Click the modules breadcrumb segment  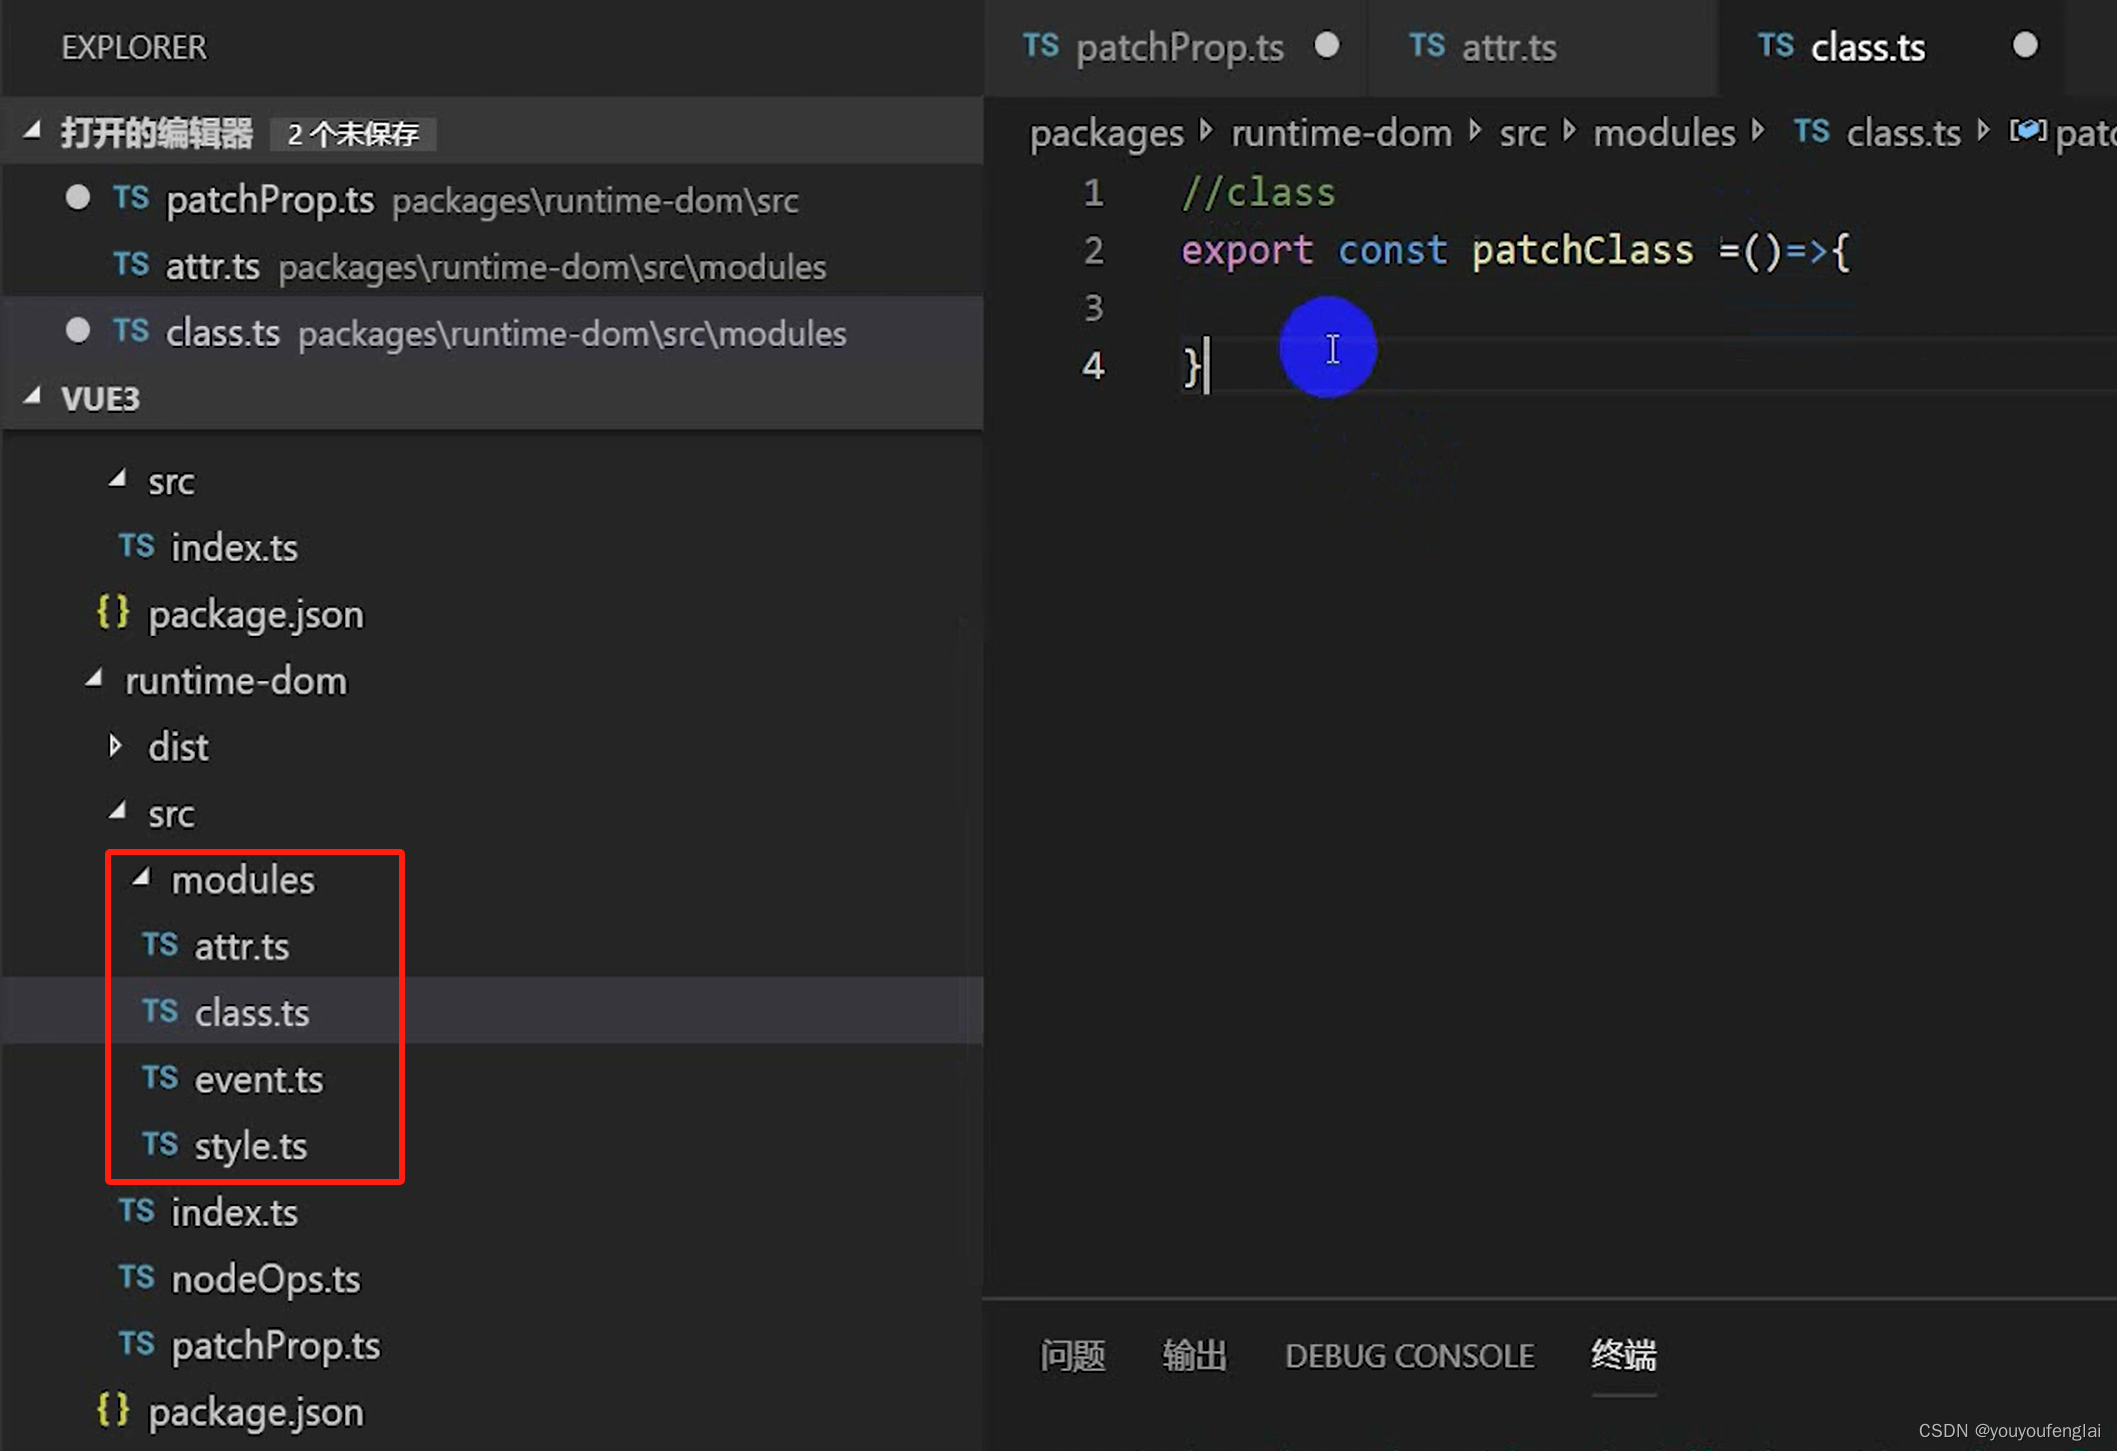(x=1663, y=133)
